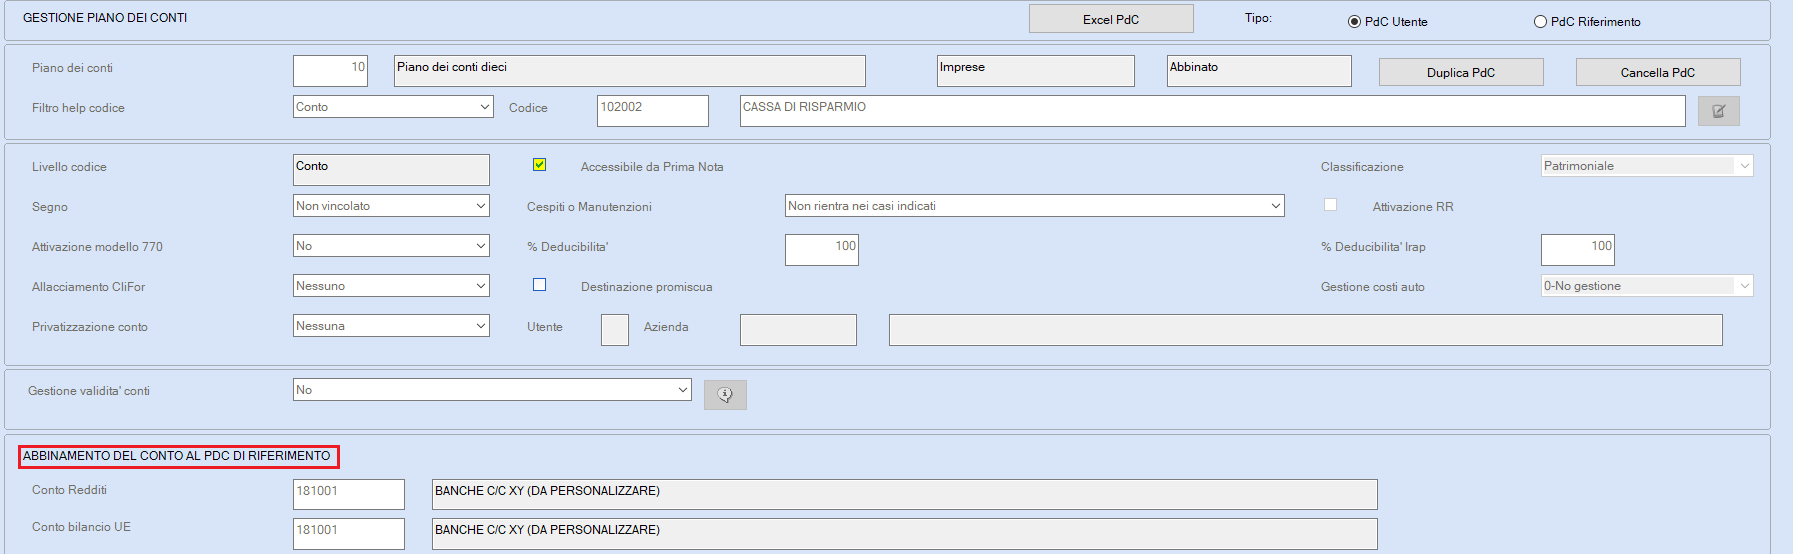The image size is (1793, 554).
Task: Click the Duplica PdC button
Action: pos(1461,72)
